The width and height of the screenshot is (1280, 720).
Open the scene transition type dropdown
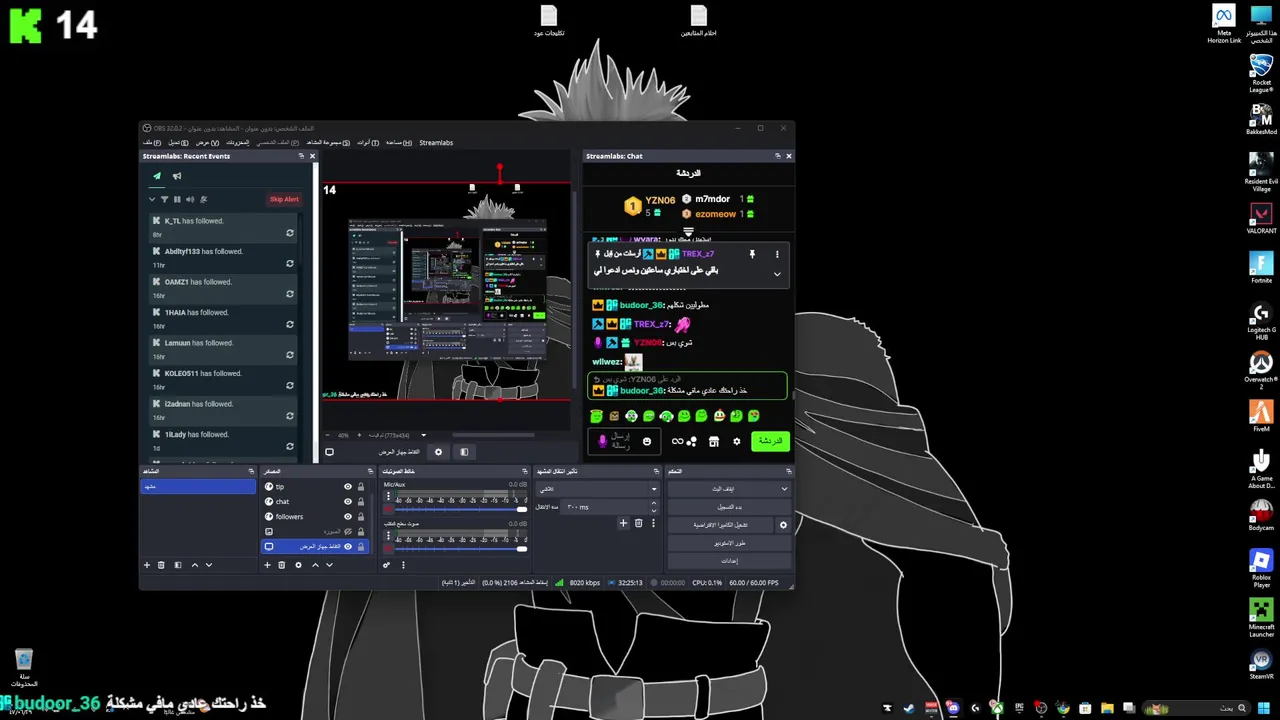(x=598, y=489)
